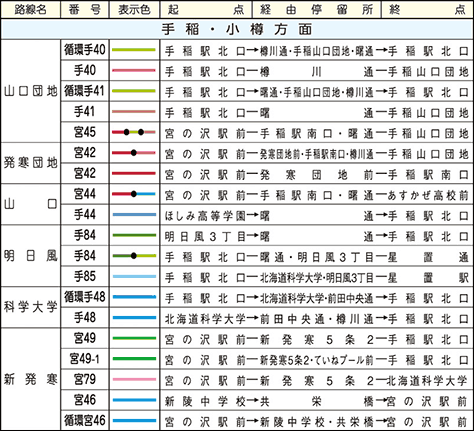The image size is (474, 431).
Task: Click 手84 in the row ending 星置通
Action: click(85, 256)
